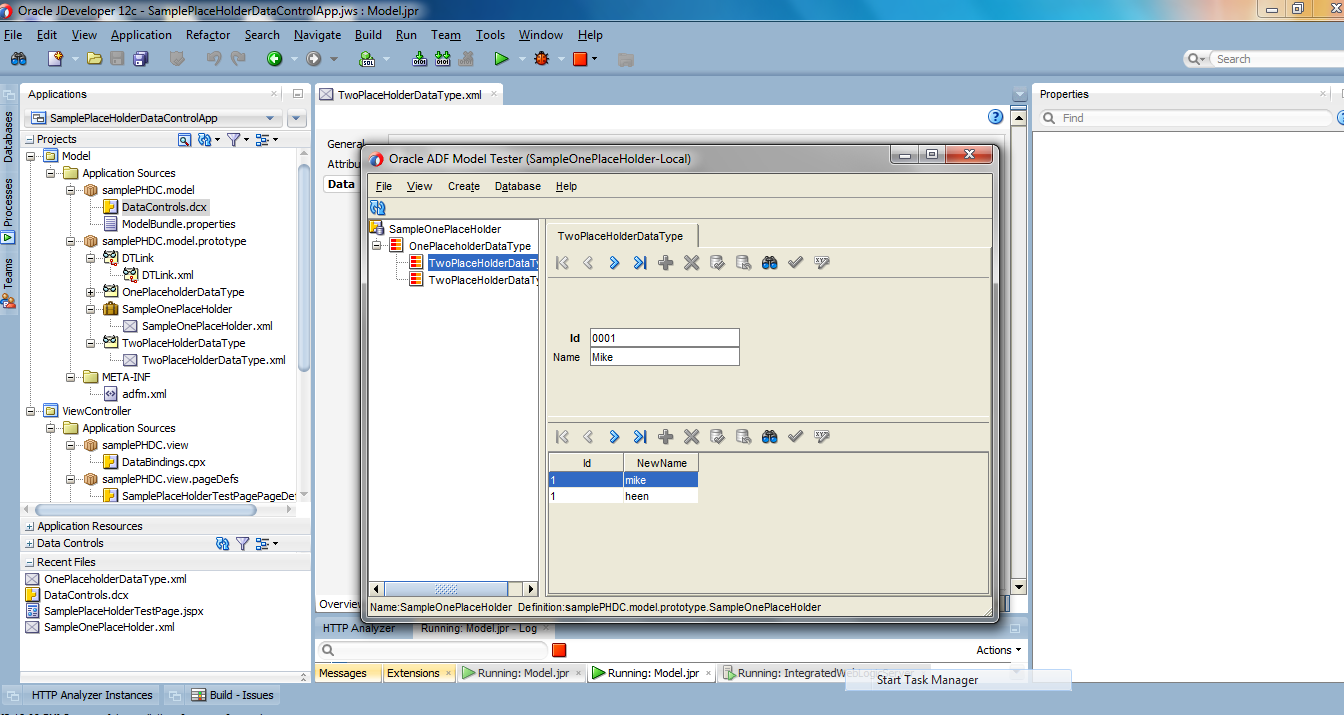The image size is (1344, 715).
Task: Select the TwoPlaceHolderDataType tab in Model Tester
Action: click(x=620, y=236)
